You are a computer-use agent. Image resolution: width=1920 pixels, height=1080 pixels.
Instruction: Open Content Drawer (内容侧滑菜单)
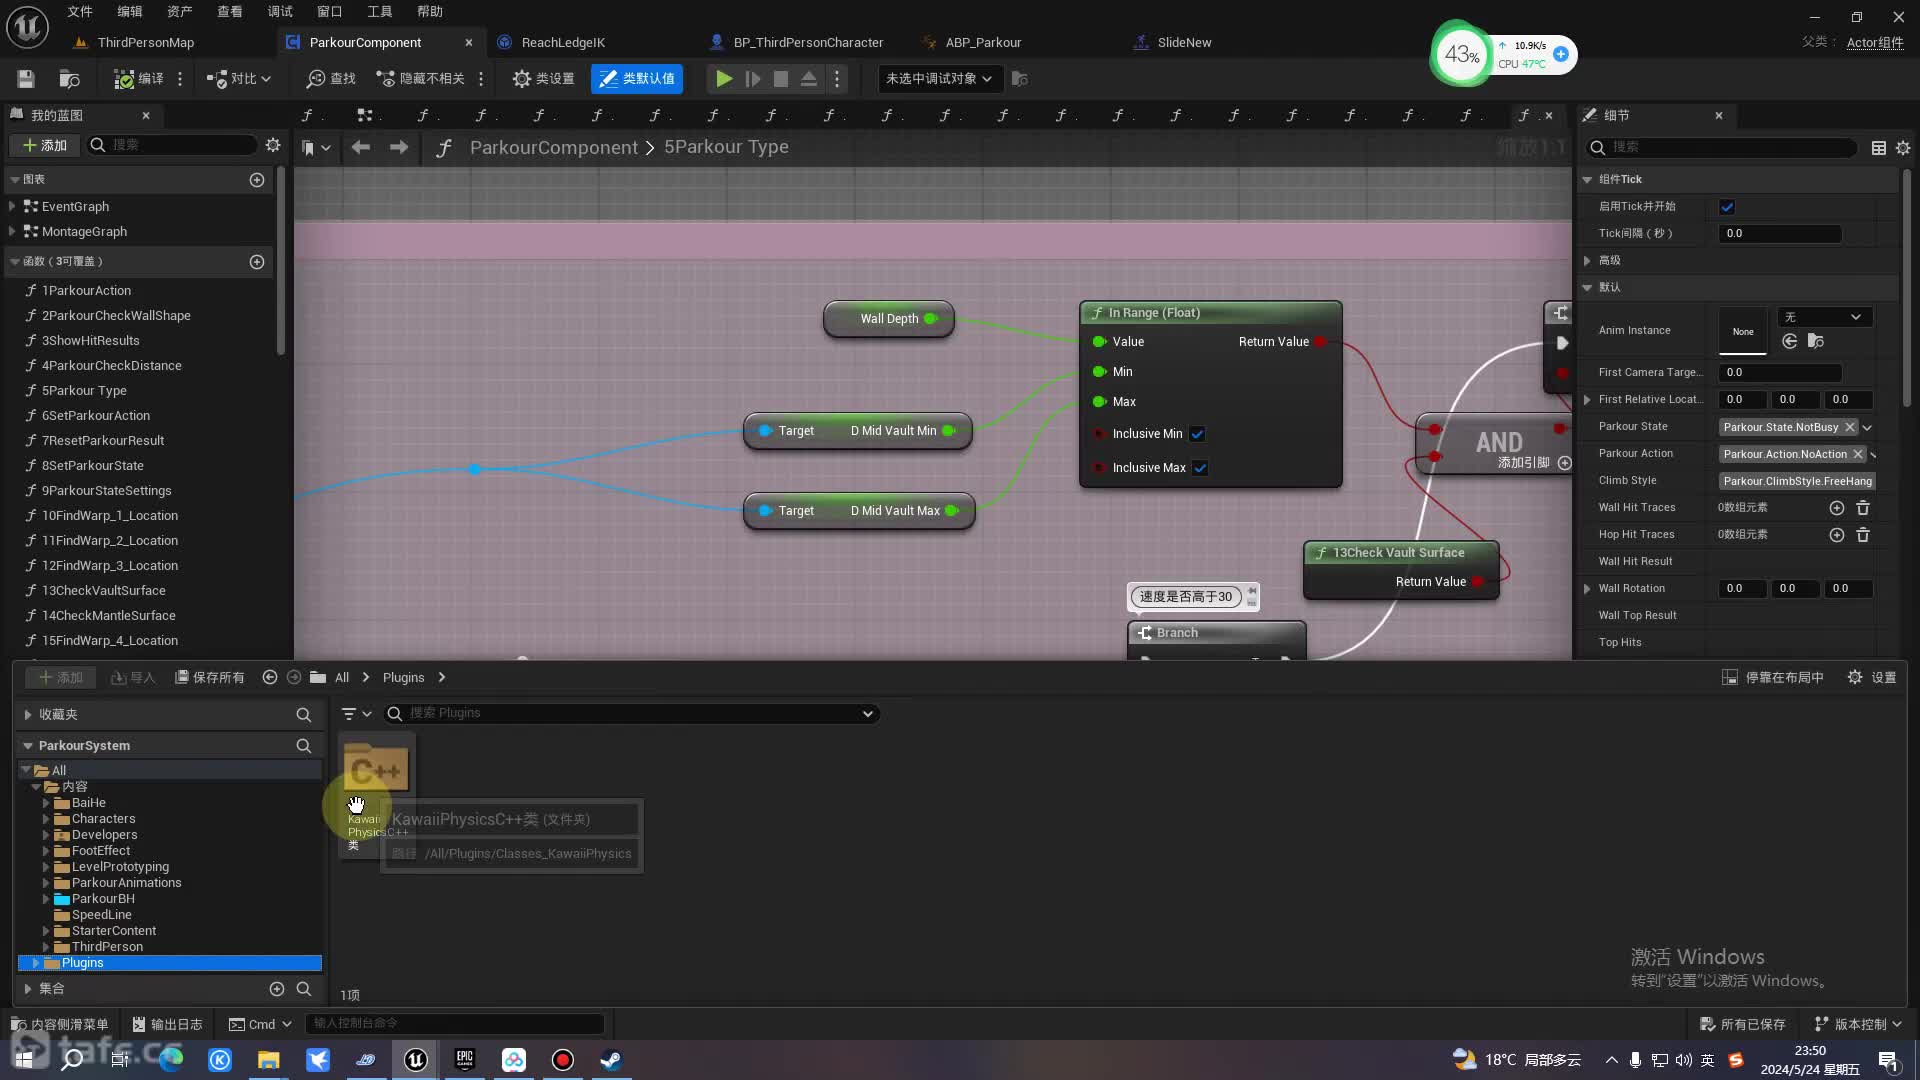(x=59, y=1024)
